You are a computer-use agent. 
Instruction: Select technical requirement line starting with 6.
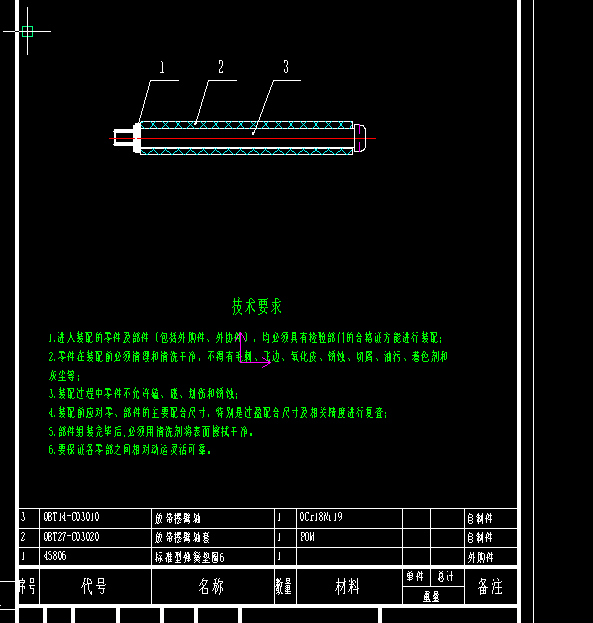pos(130,450)
